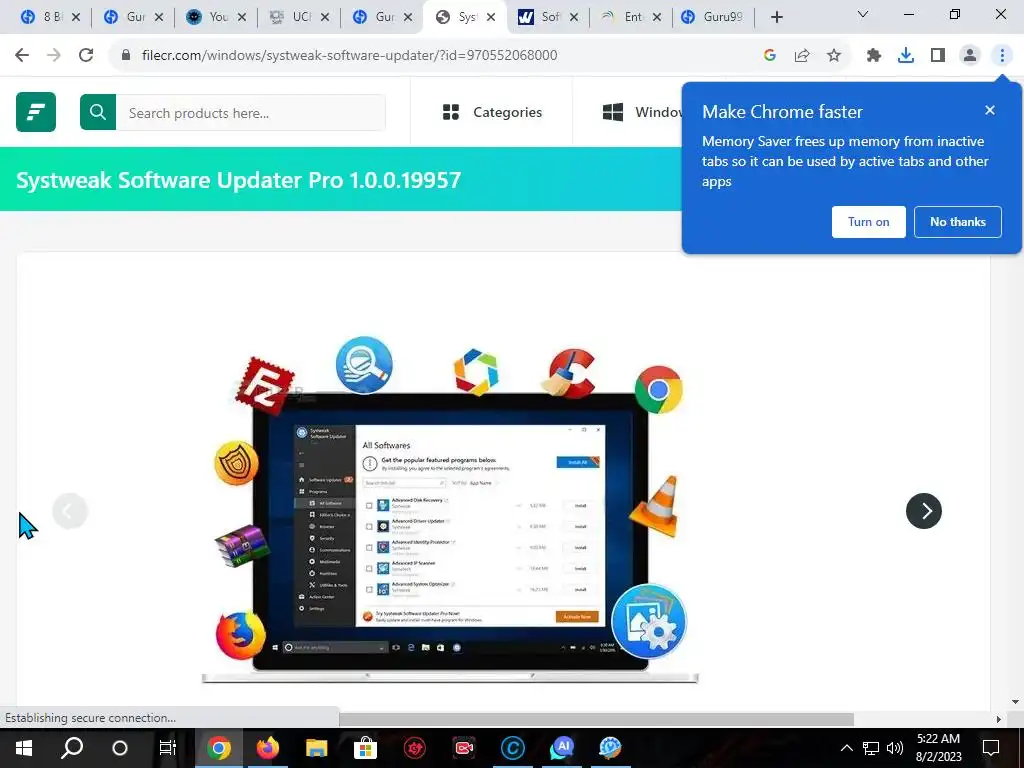Click the address bar URL
1024x768 pixels.
(x=349, y=56)
